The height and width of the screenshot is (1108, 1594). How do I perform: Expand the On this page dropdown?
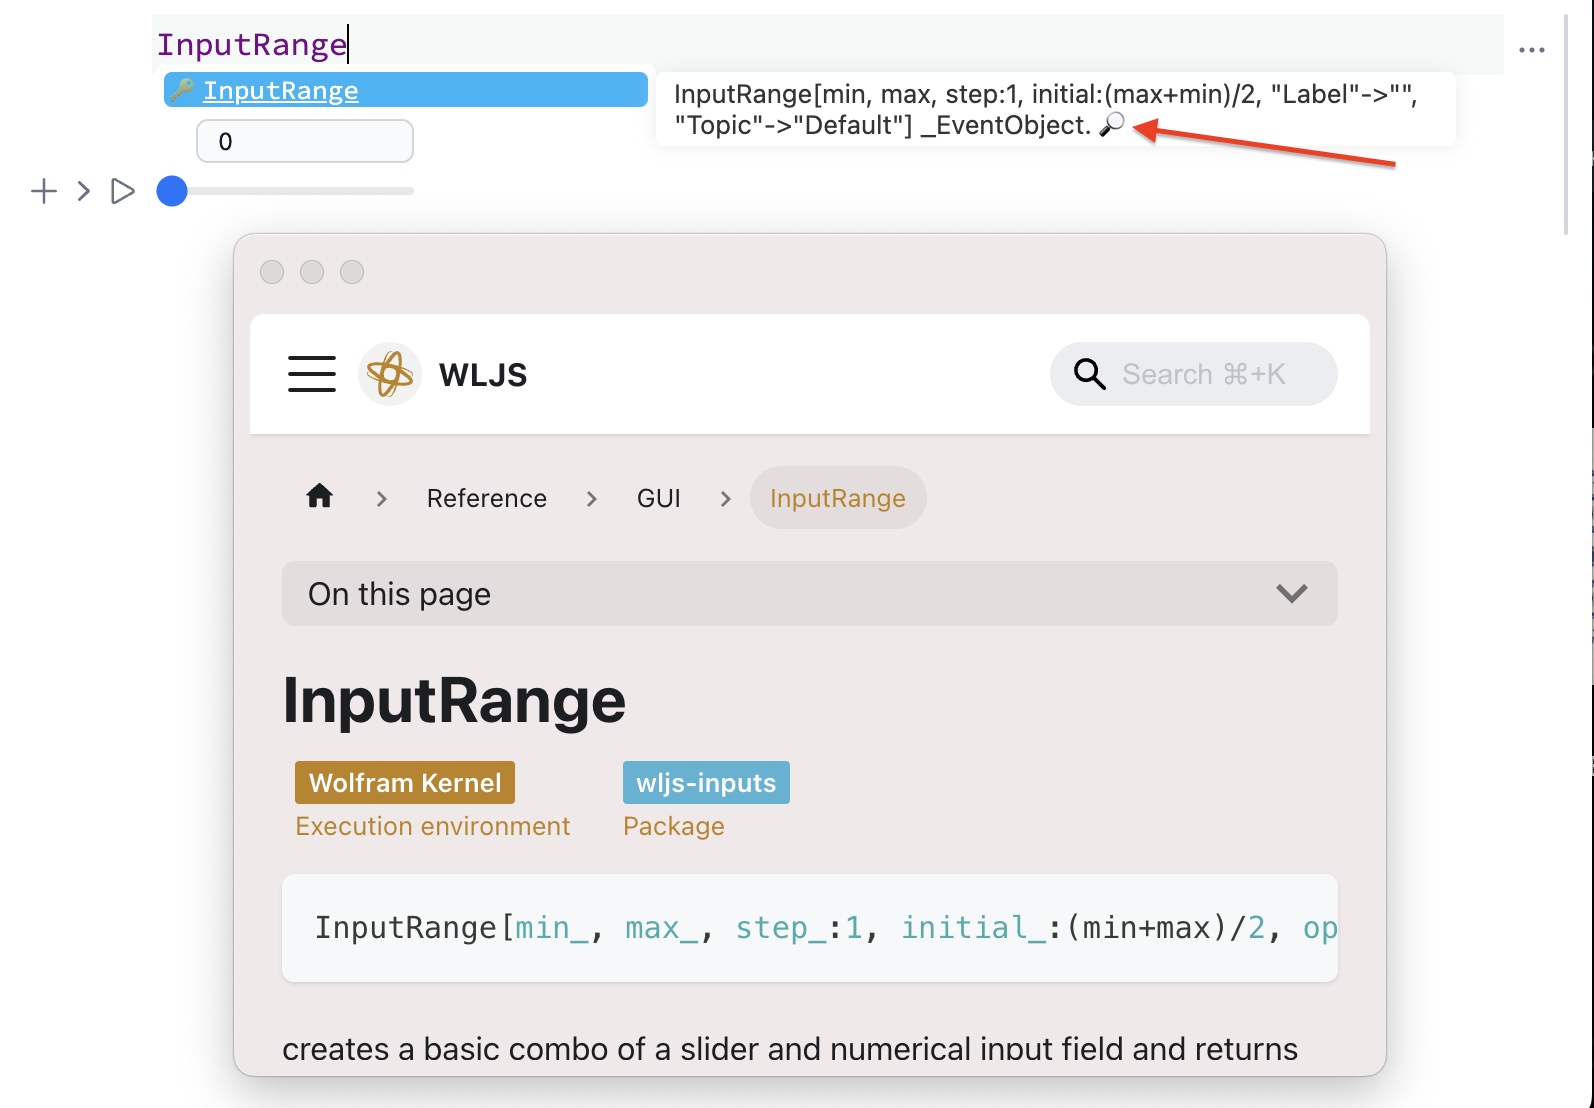click(808, 594)
